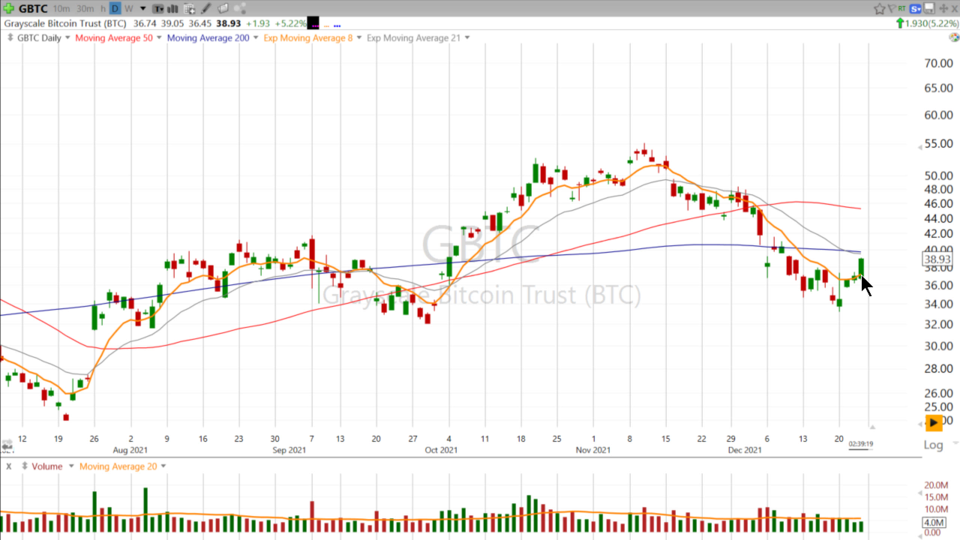Image resolution: width=960 pixels, height=540 pixels.
Task: Click the 4.0M volume value label
Action: 934,522
